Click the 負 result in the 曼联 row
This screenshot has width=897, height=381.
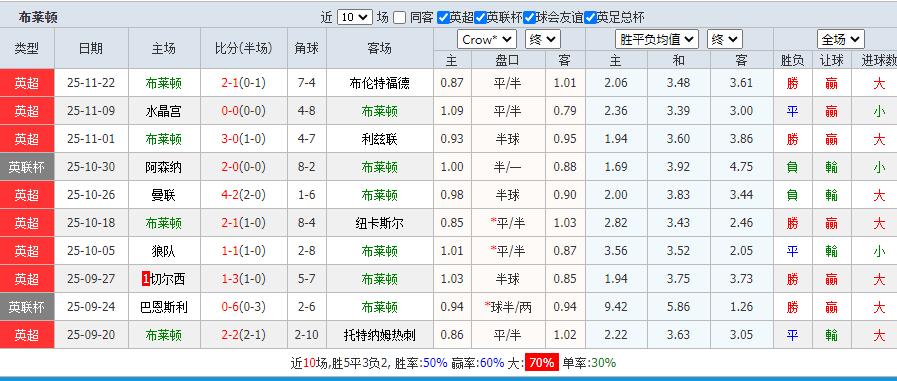click(792, 195)
